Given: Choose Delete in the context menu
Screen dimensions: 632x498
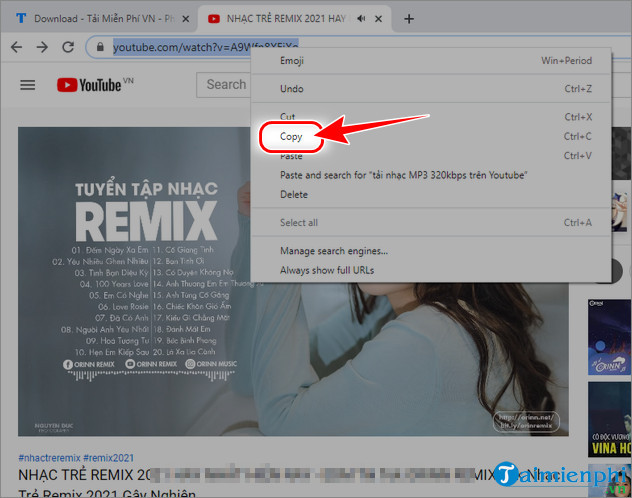Looking at the screenshot, I should pos(431,194).
